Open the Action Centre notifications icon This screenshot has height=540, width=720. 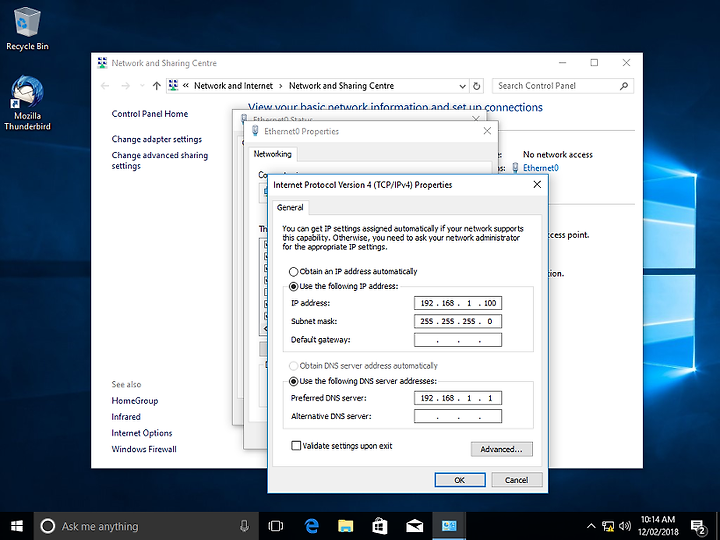tap(698, 527)
